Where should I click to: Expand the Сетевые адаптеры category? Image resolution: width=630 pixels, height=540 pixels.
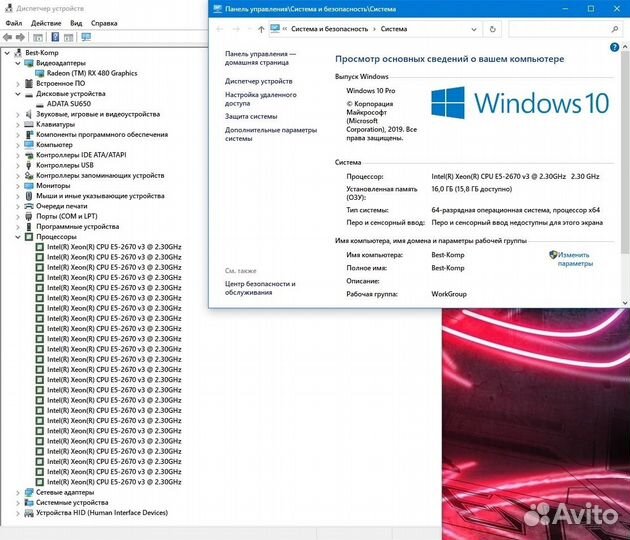point(18,492)
